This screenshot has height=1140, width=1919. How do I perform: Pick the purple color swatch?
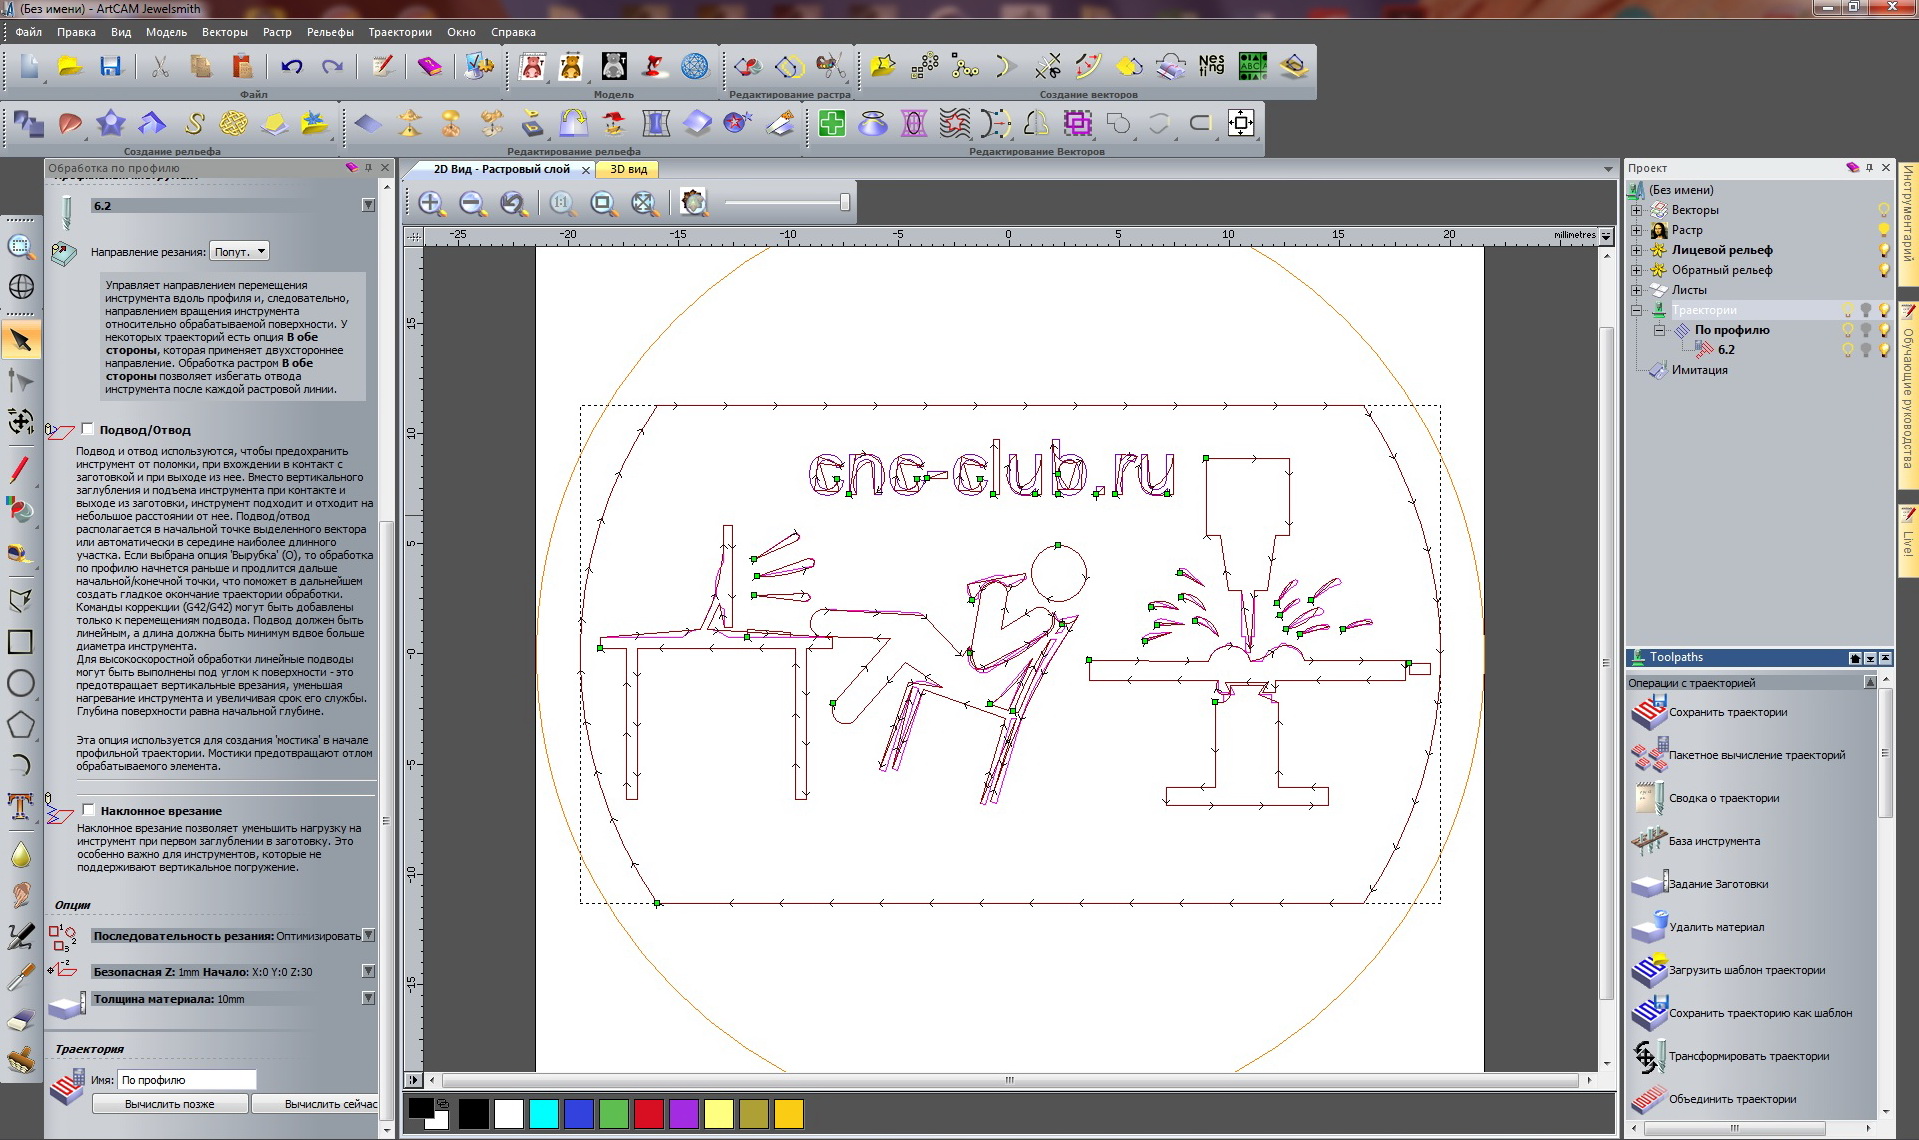point(684,1114)
